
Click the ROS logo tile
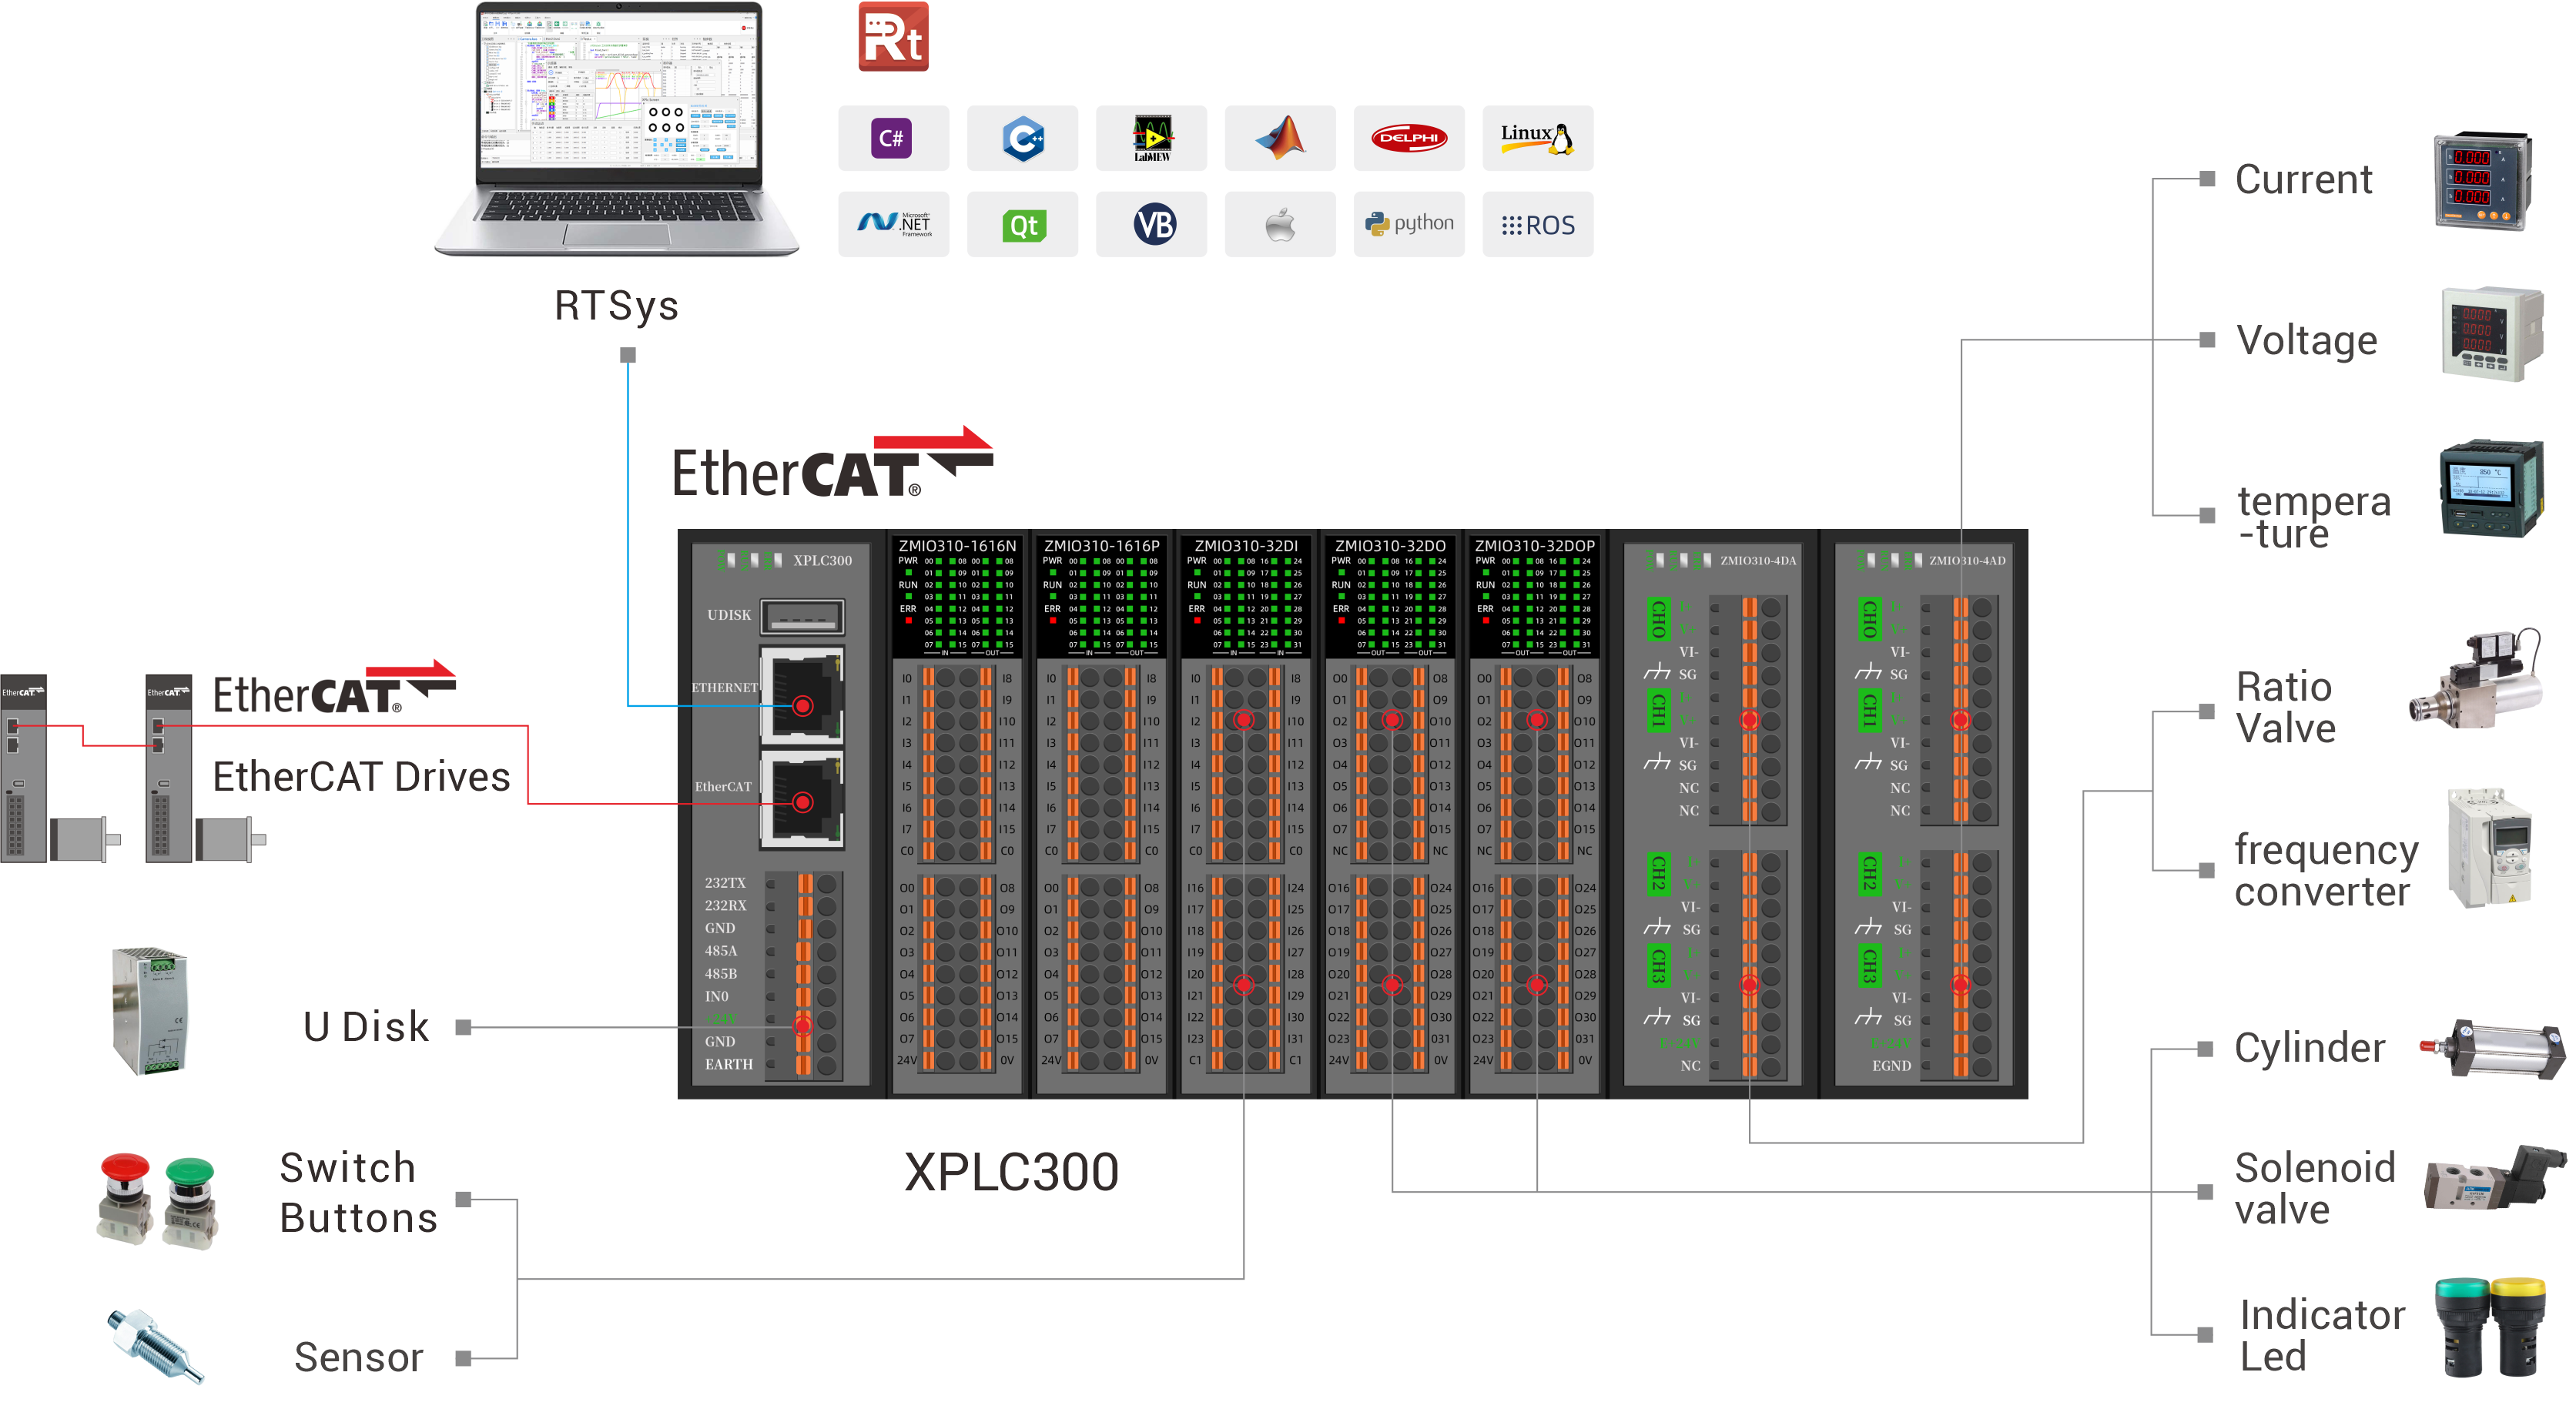[x=1537, y=225]
